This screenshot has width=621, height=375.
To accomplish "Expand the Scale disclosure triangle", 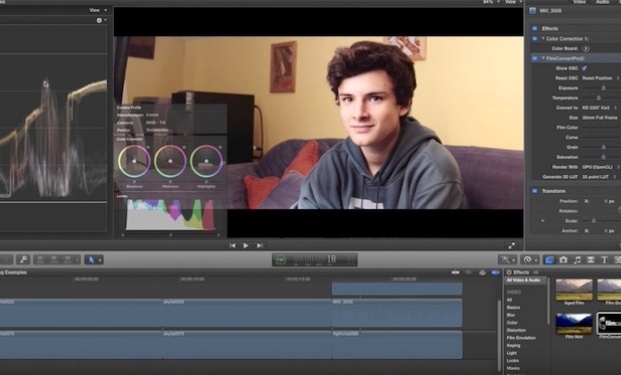I will pyautogui.click(x=543, y=221).
